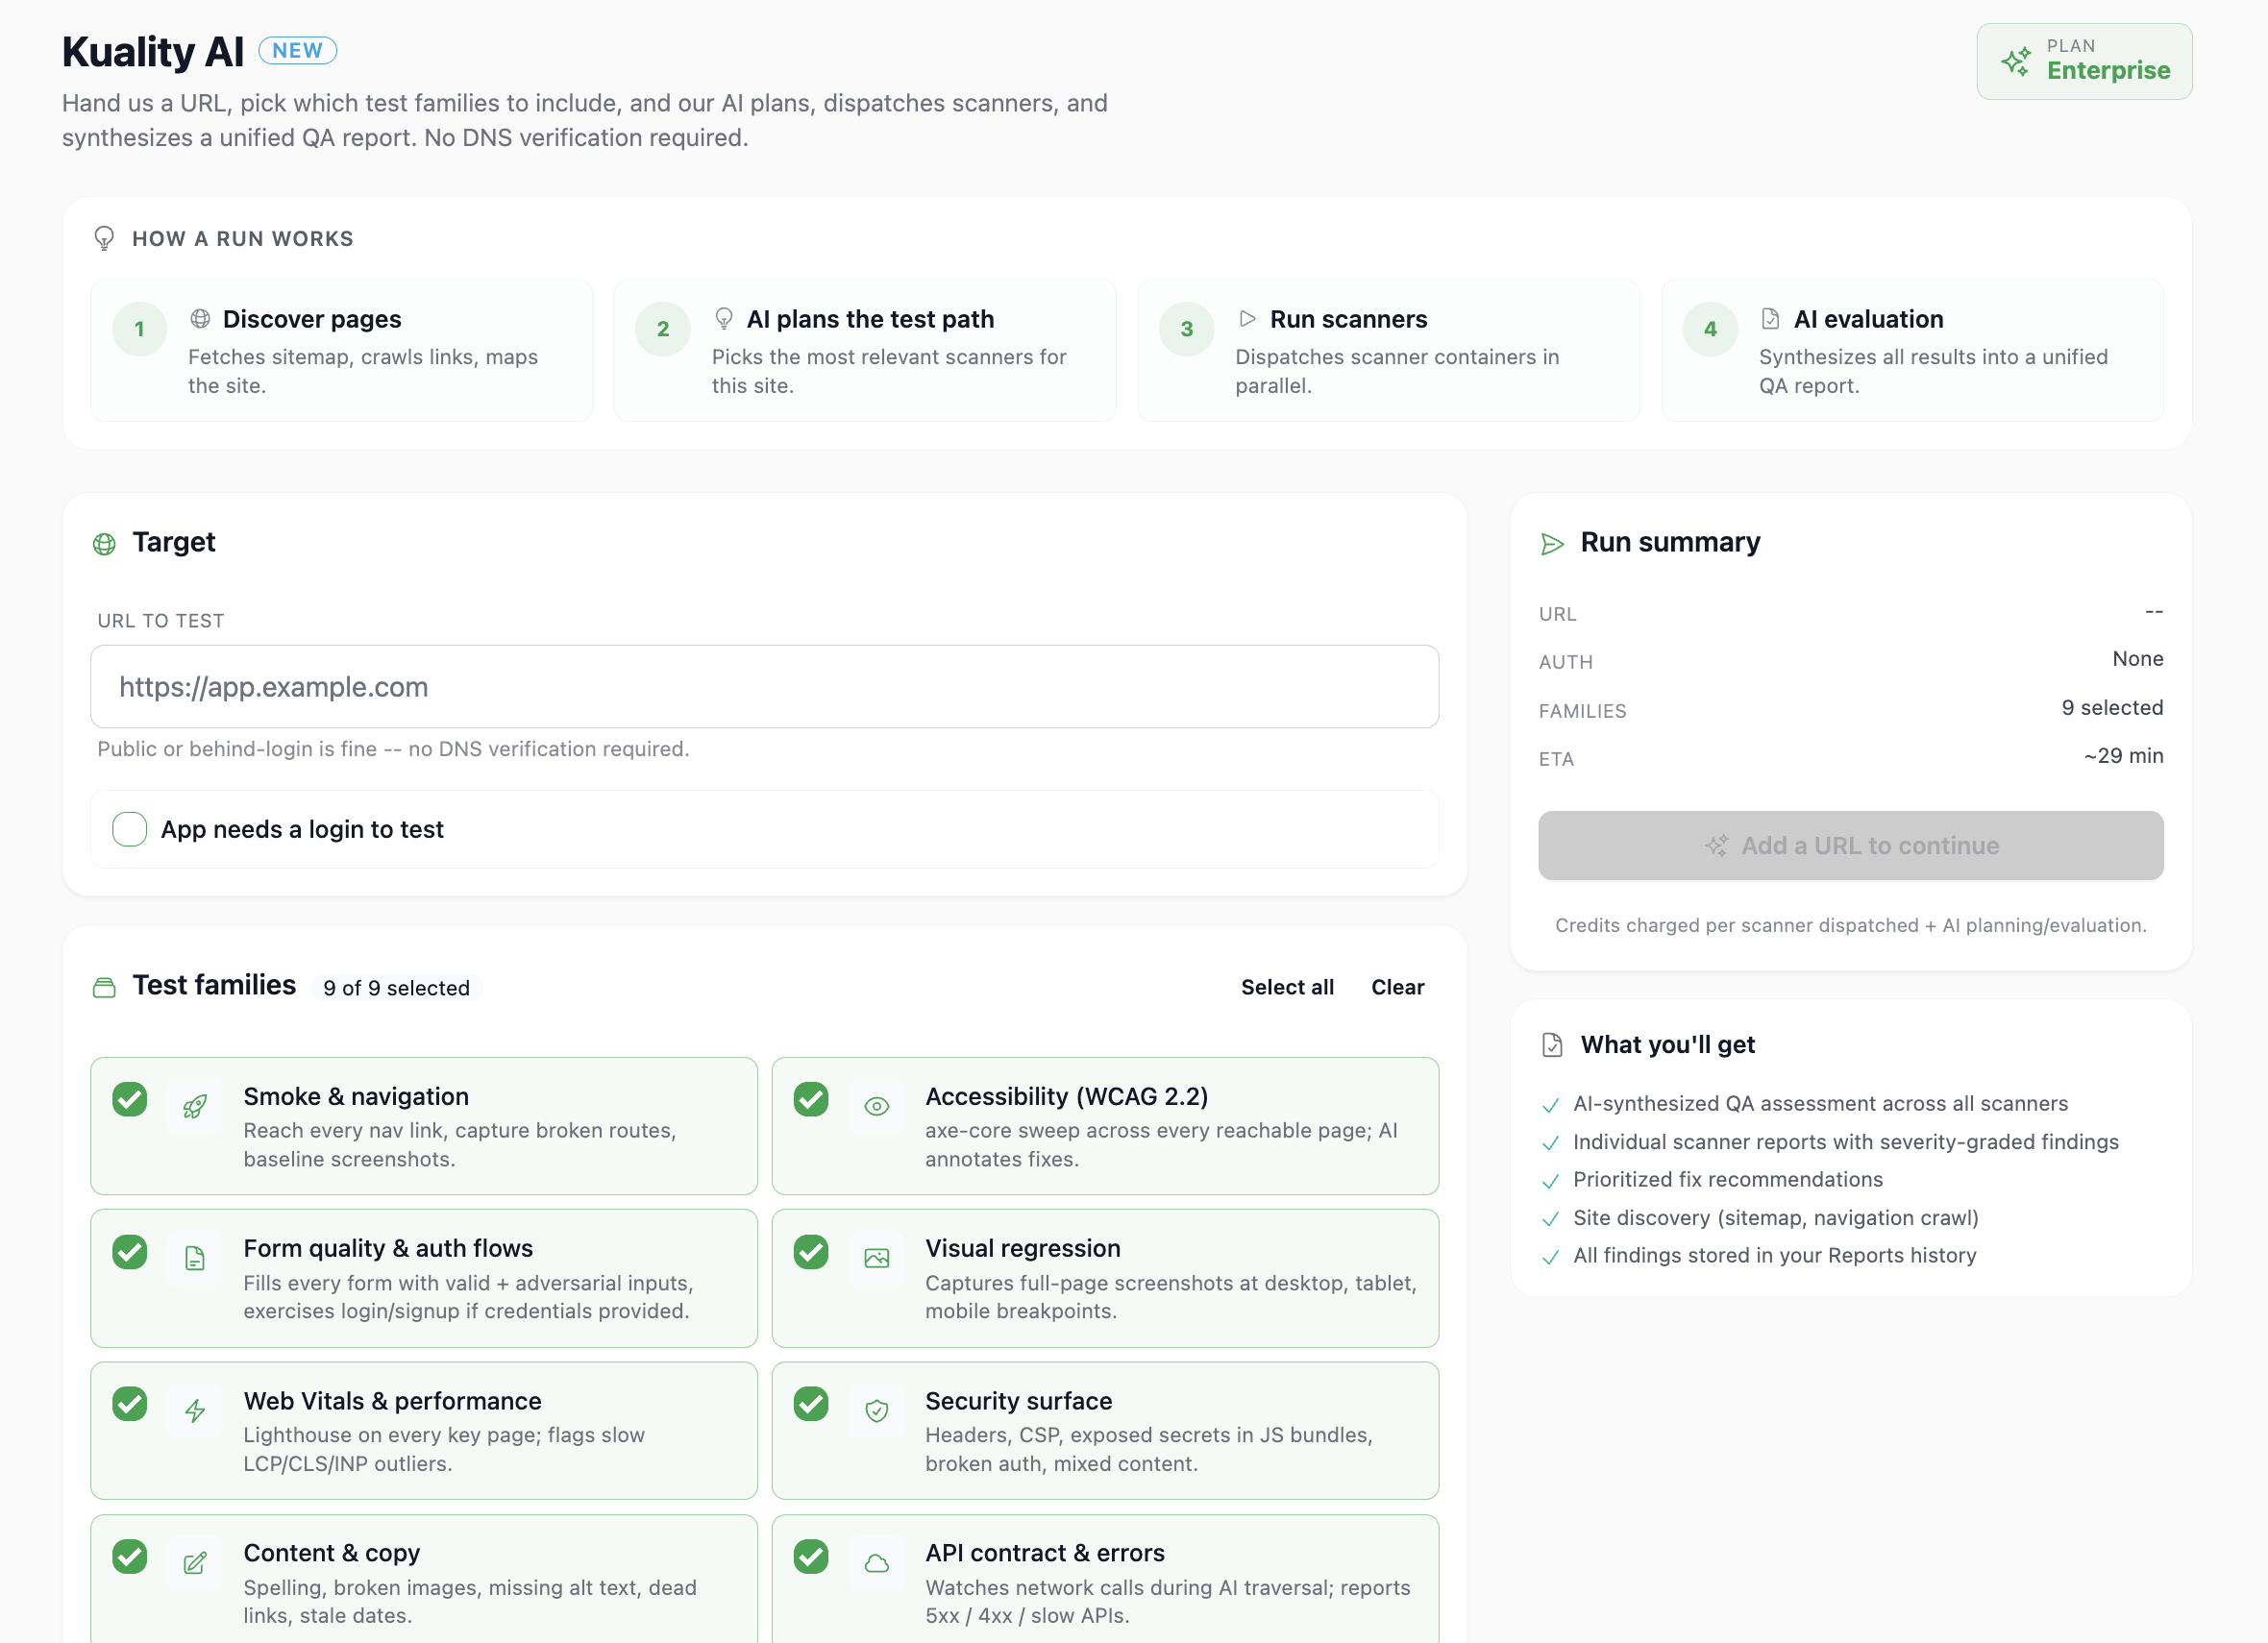Click step number 3 circle for Run scanners
The image size is (2268, 1643).
coord(1187,329)
